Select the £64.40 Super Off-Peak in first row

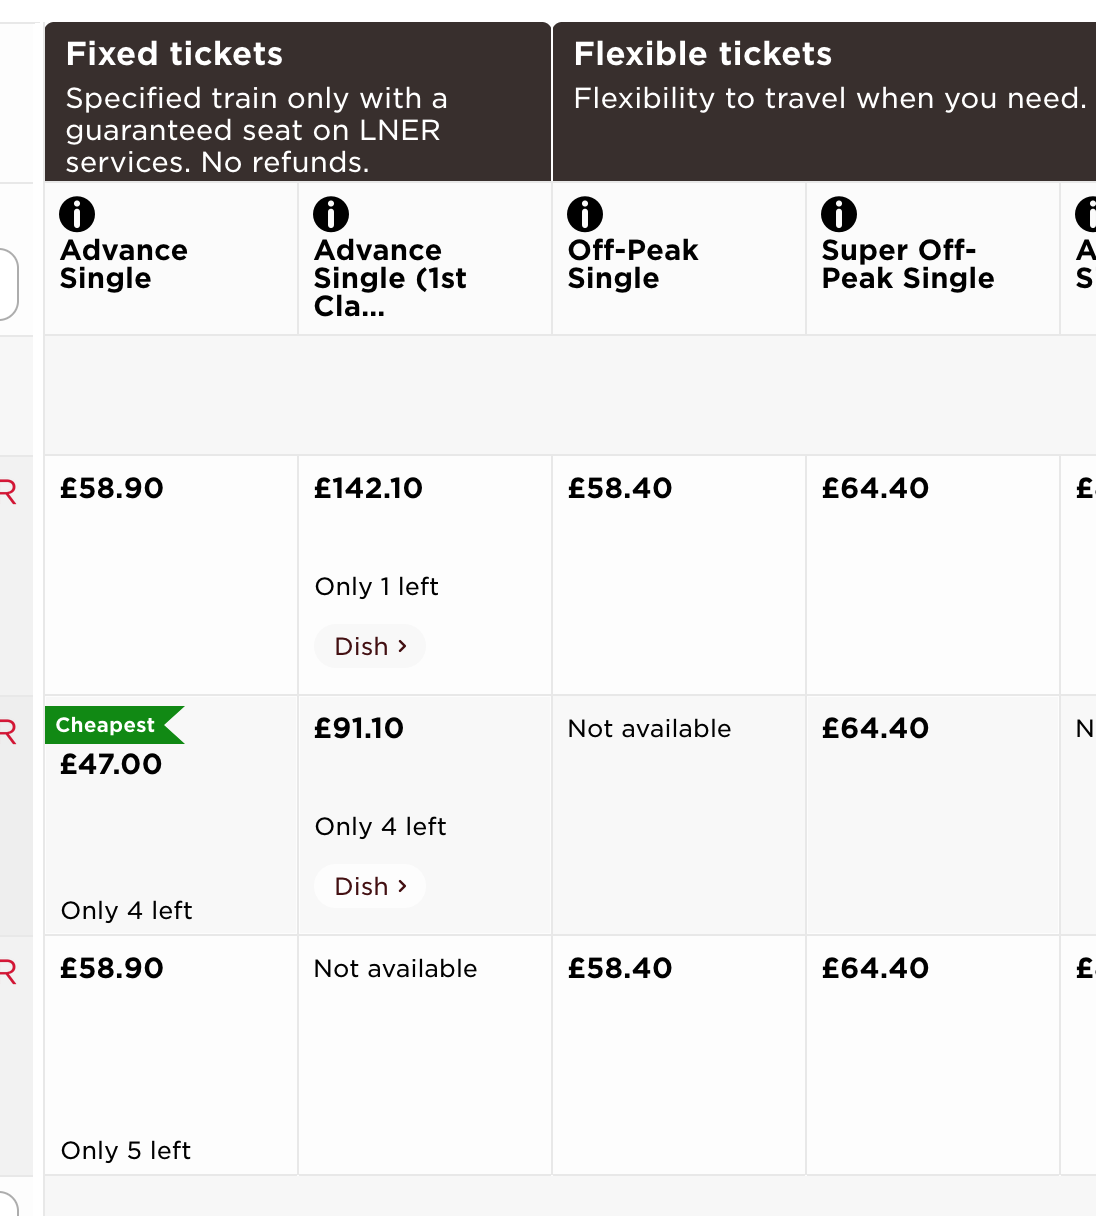[x=933, y=575]
